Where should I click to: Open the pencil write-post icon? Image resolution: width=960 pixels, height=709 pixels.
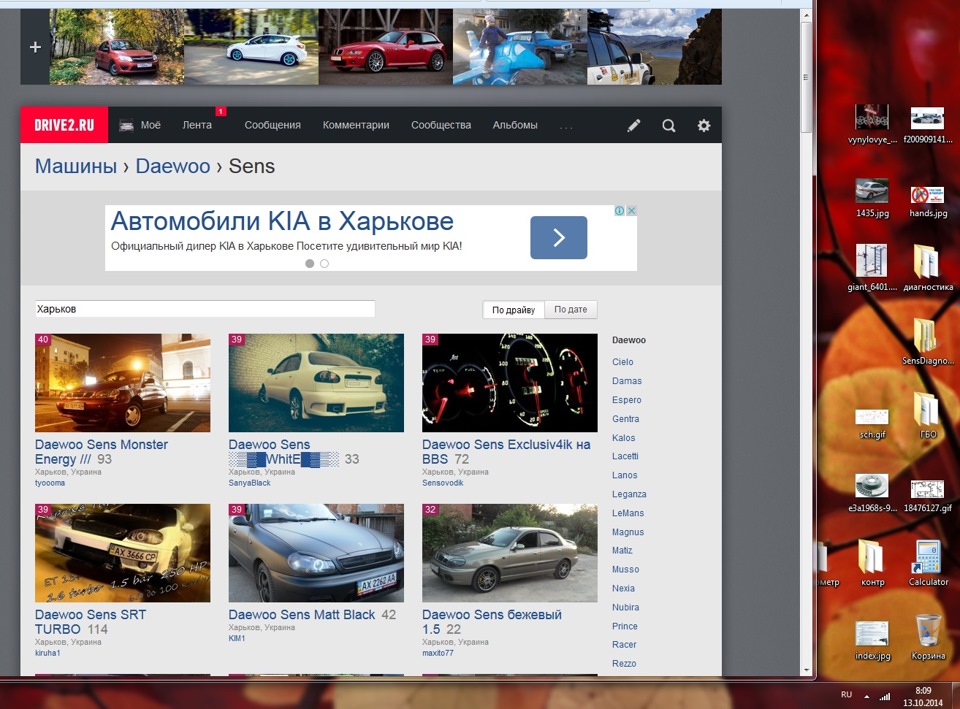(x=634, y=126)
